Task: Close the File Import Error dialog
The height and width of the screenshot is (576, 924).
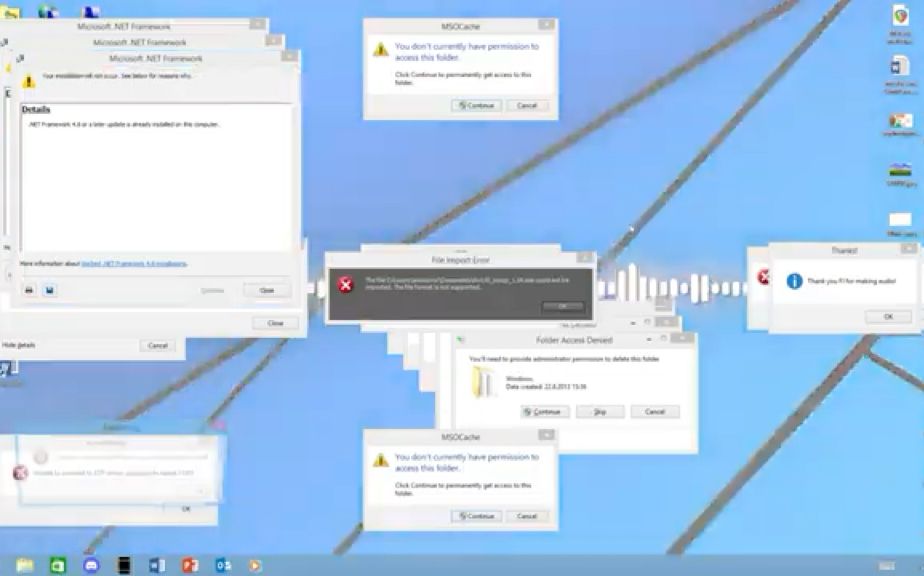Action: [584, 258]
